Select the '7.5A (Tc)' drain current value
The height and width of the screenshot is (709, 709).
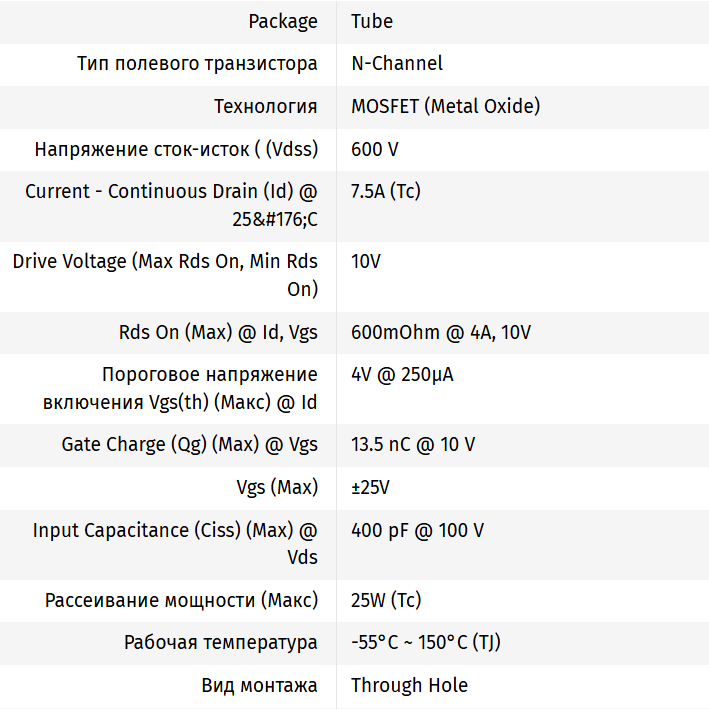(386, 191)
